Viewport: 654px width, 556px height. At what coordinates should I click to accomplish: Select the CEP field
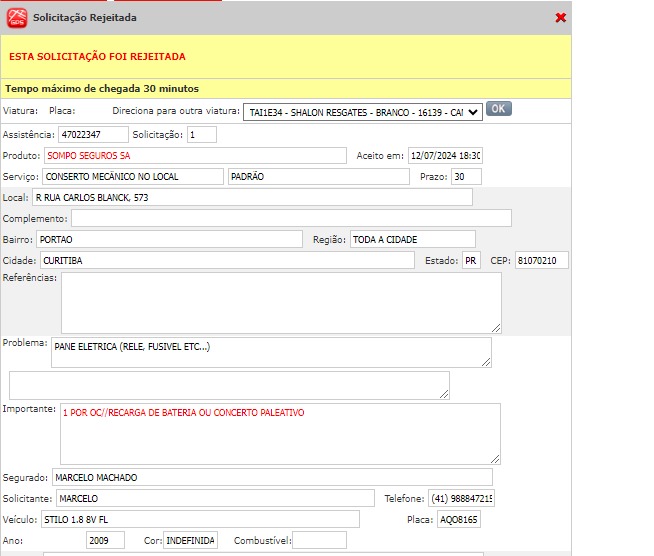pos(541,260)
